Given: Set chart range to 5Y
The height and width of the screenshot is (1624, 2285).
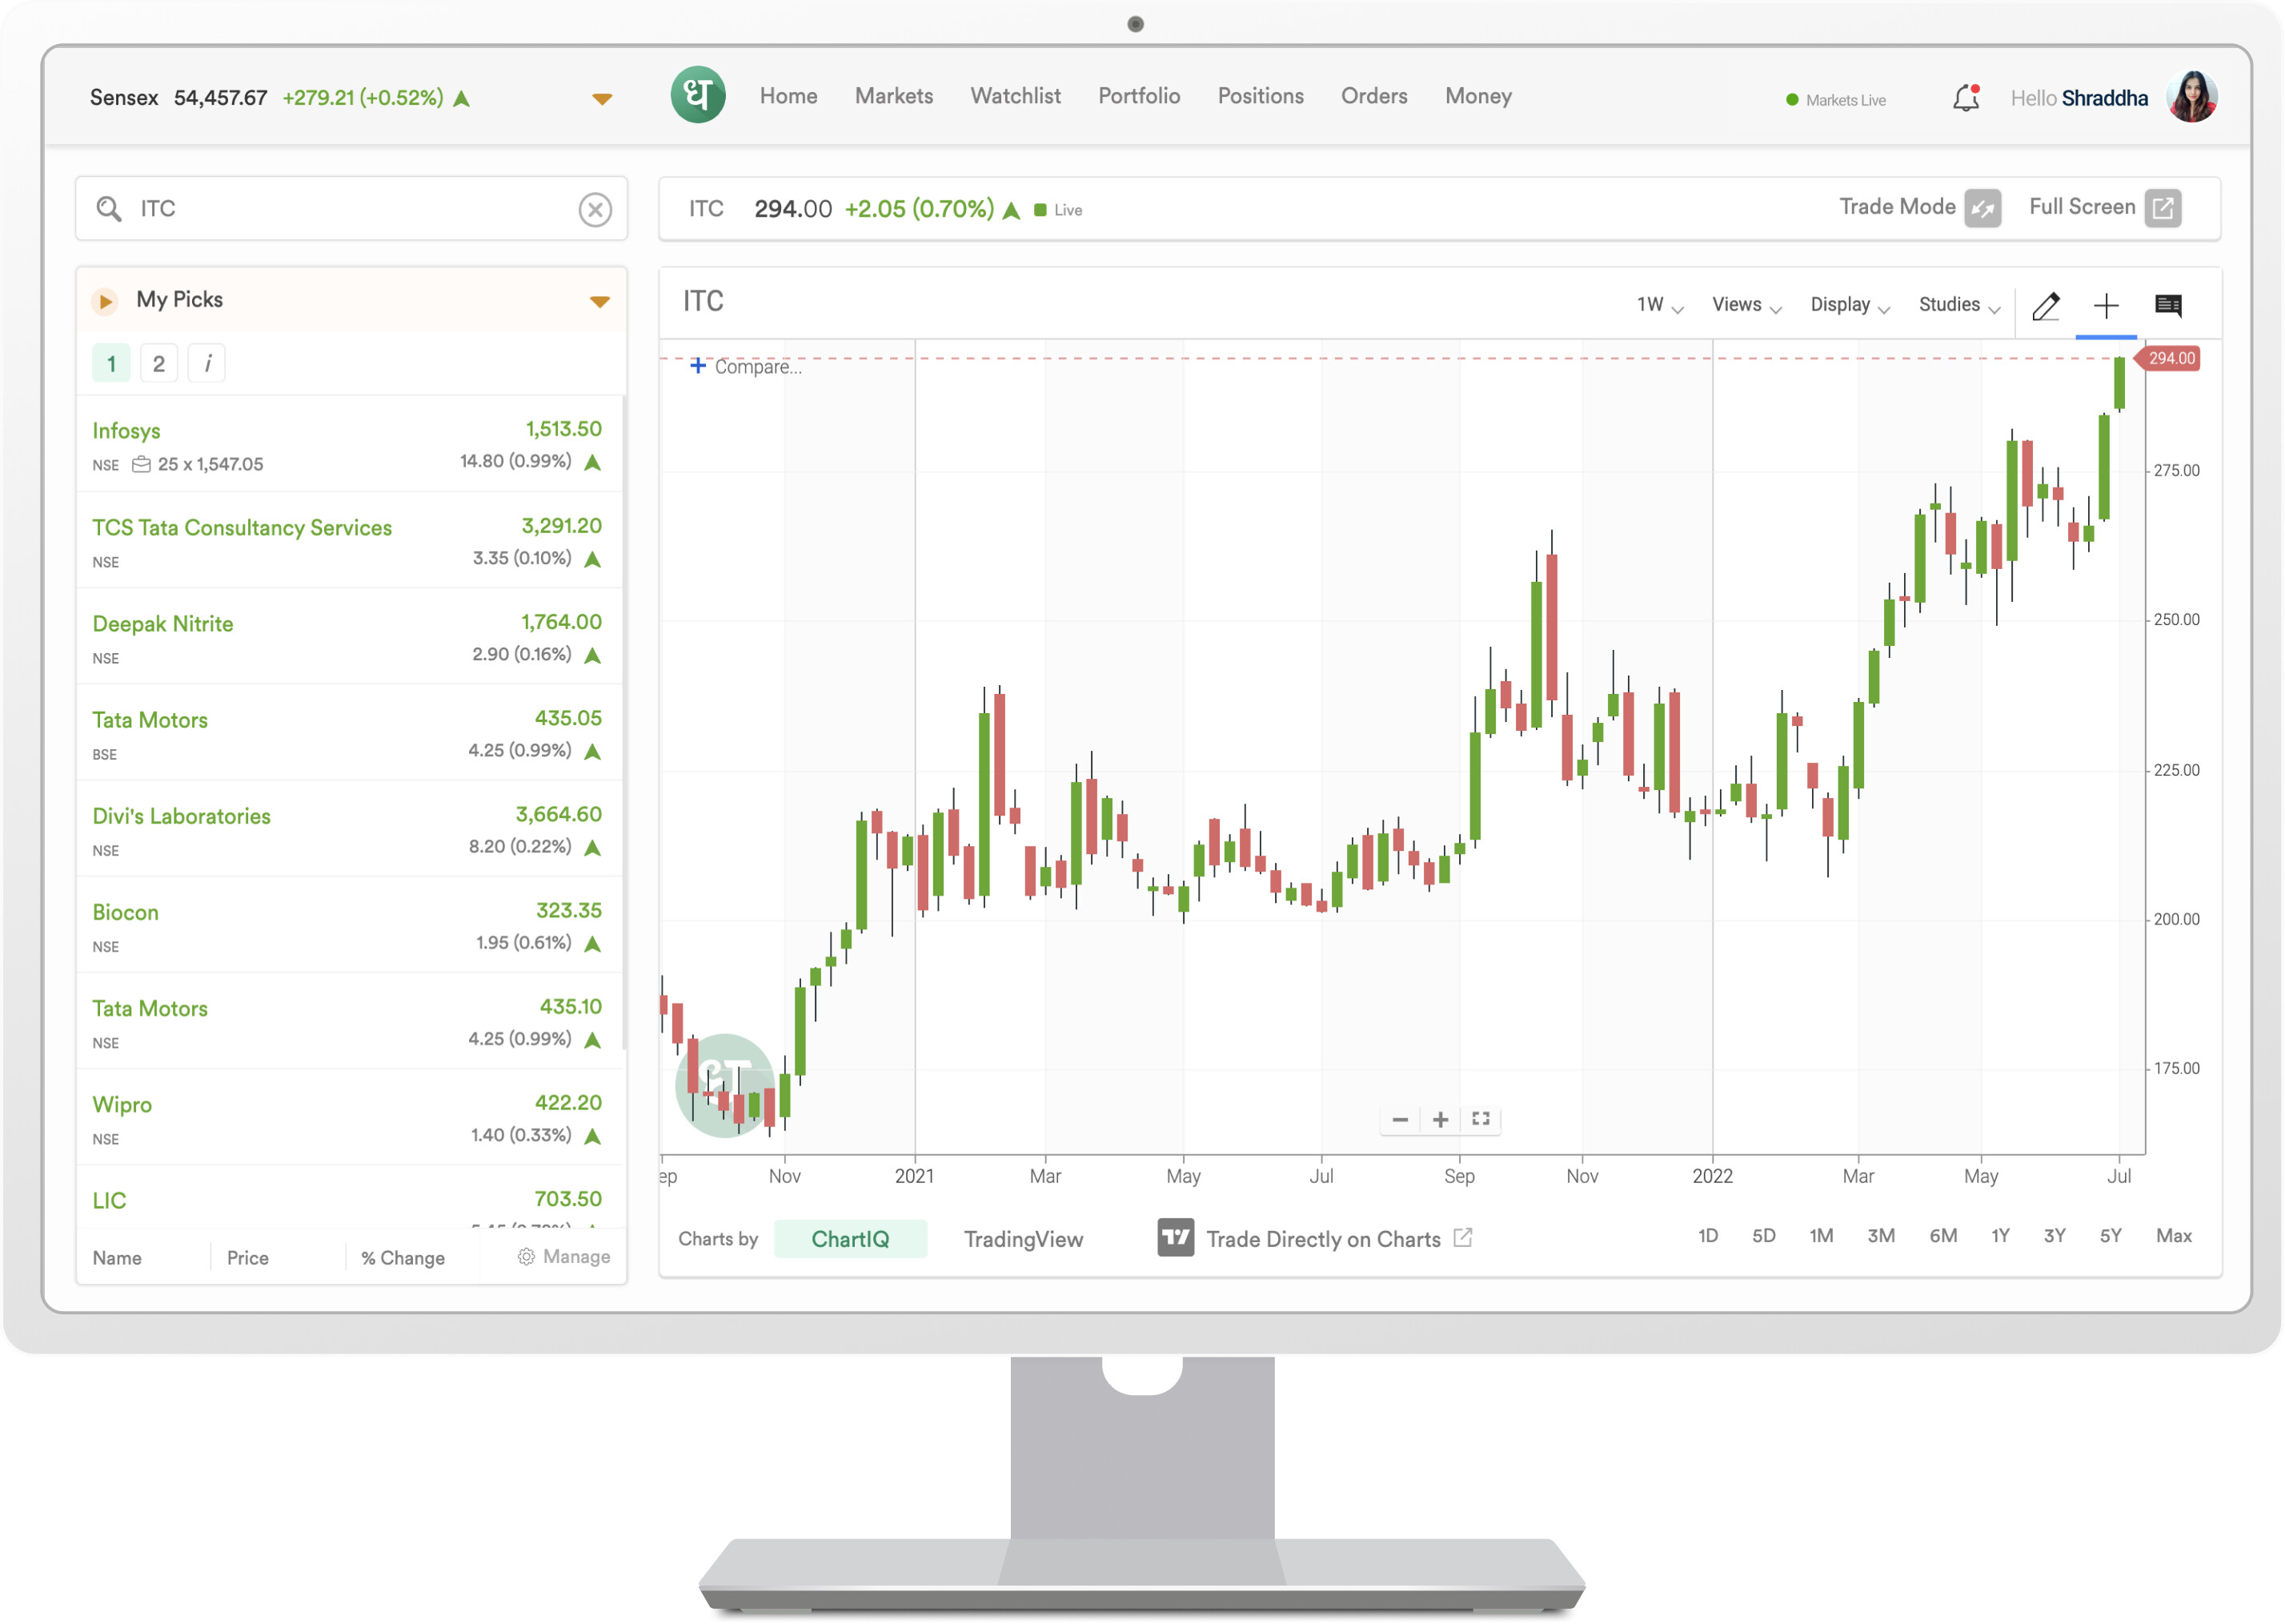Looking at the screenshot, I should click(2110, 1235).
